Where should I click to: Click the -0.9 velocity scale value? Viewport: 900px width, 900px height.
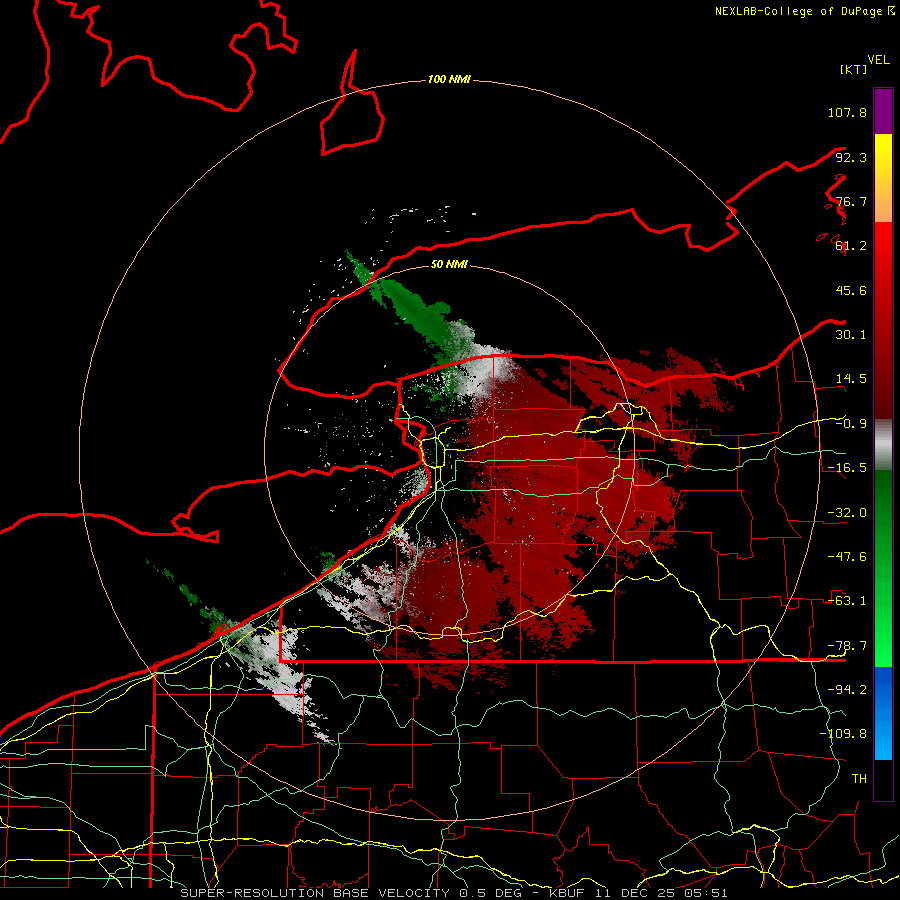click(x=851, y=424)
